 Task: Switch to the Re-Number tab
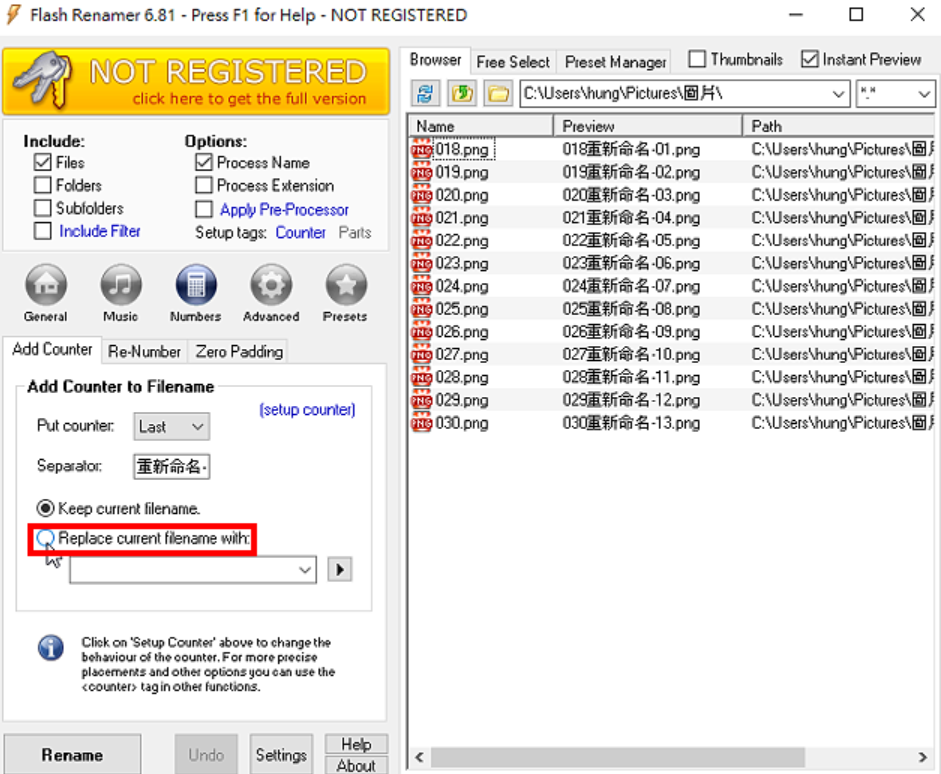click(145, 352)
